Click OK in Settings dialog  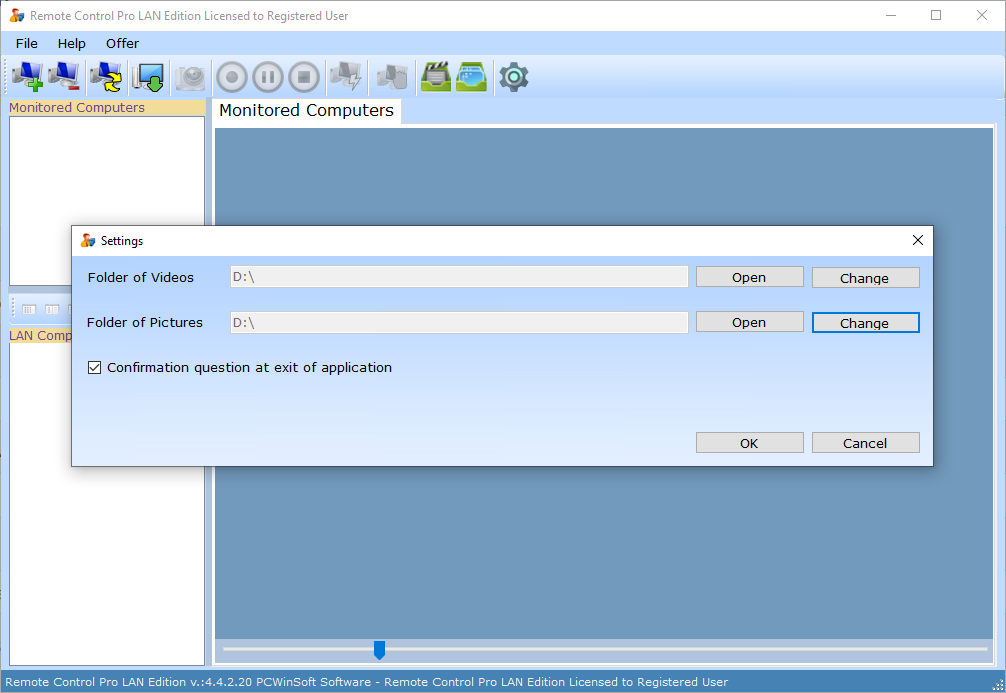[x=749, y=443]
